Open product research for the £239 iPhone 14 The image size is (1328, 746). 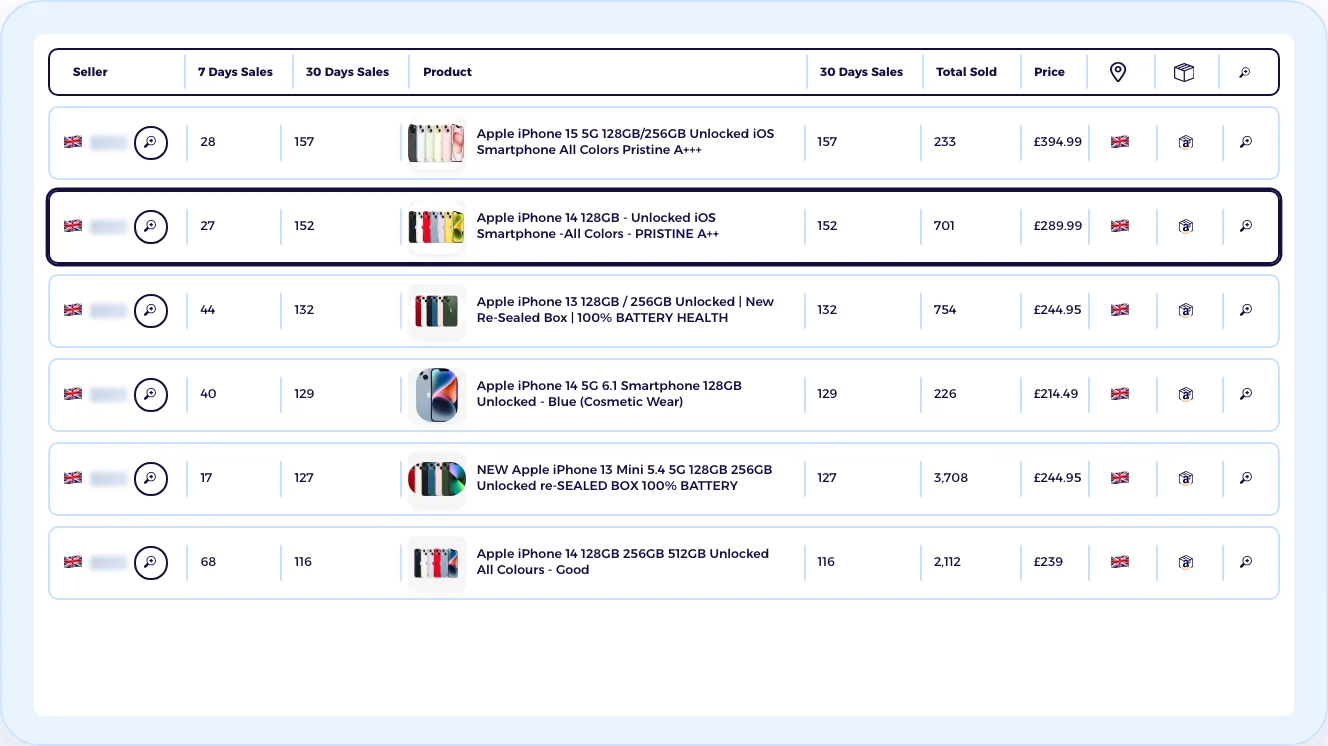[x=1246, y=562]
